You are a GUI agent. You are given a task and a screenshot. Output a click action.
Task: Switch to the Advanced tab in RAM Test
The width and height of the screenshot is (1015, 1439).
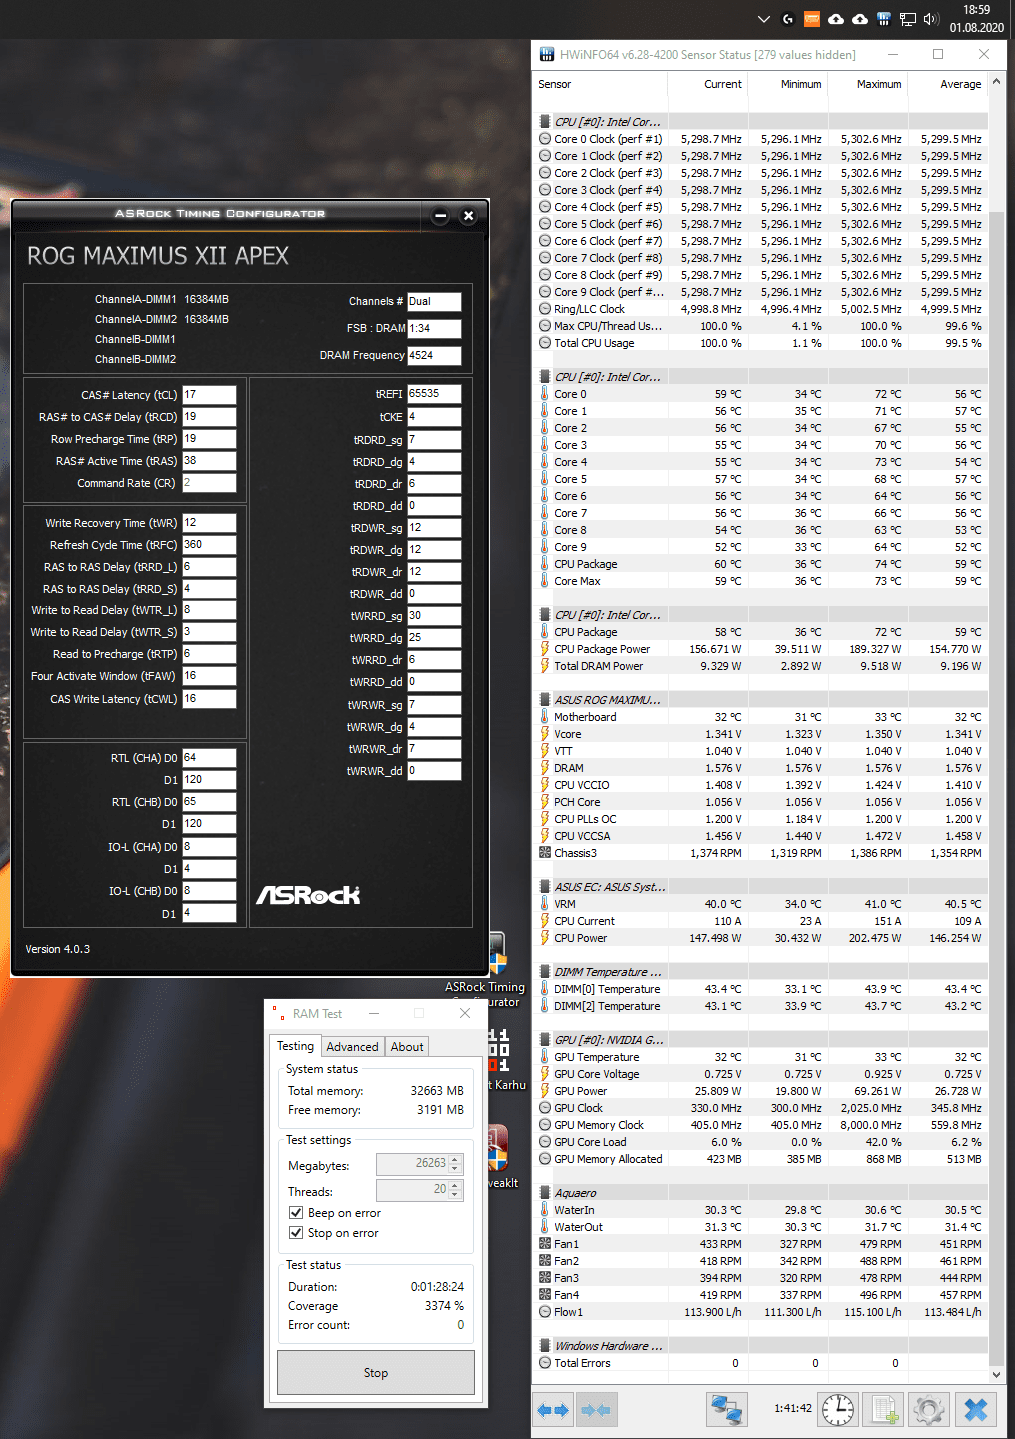[x=353, y=1047]
